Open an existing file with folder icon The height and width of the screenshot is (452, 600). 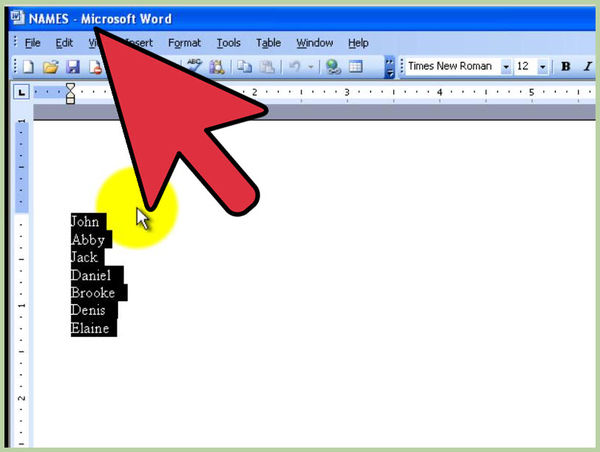(x=51, y=67)
